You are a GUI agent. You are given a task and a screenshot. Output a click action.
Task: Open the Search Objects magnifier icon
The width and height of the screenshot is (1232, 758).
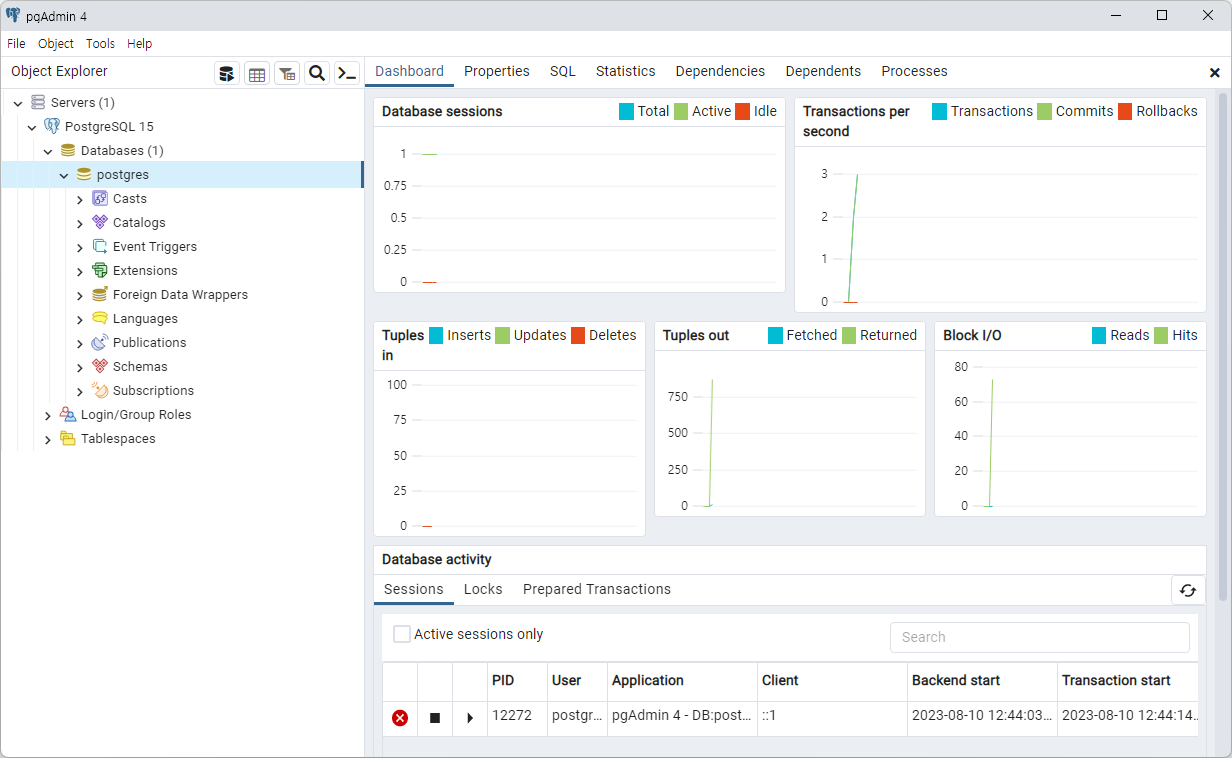click(x=317, y=73)
